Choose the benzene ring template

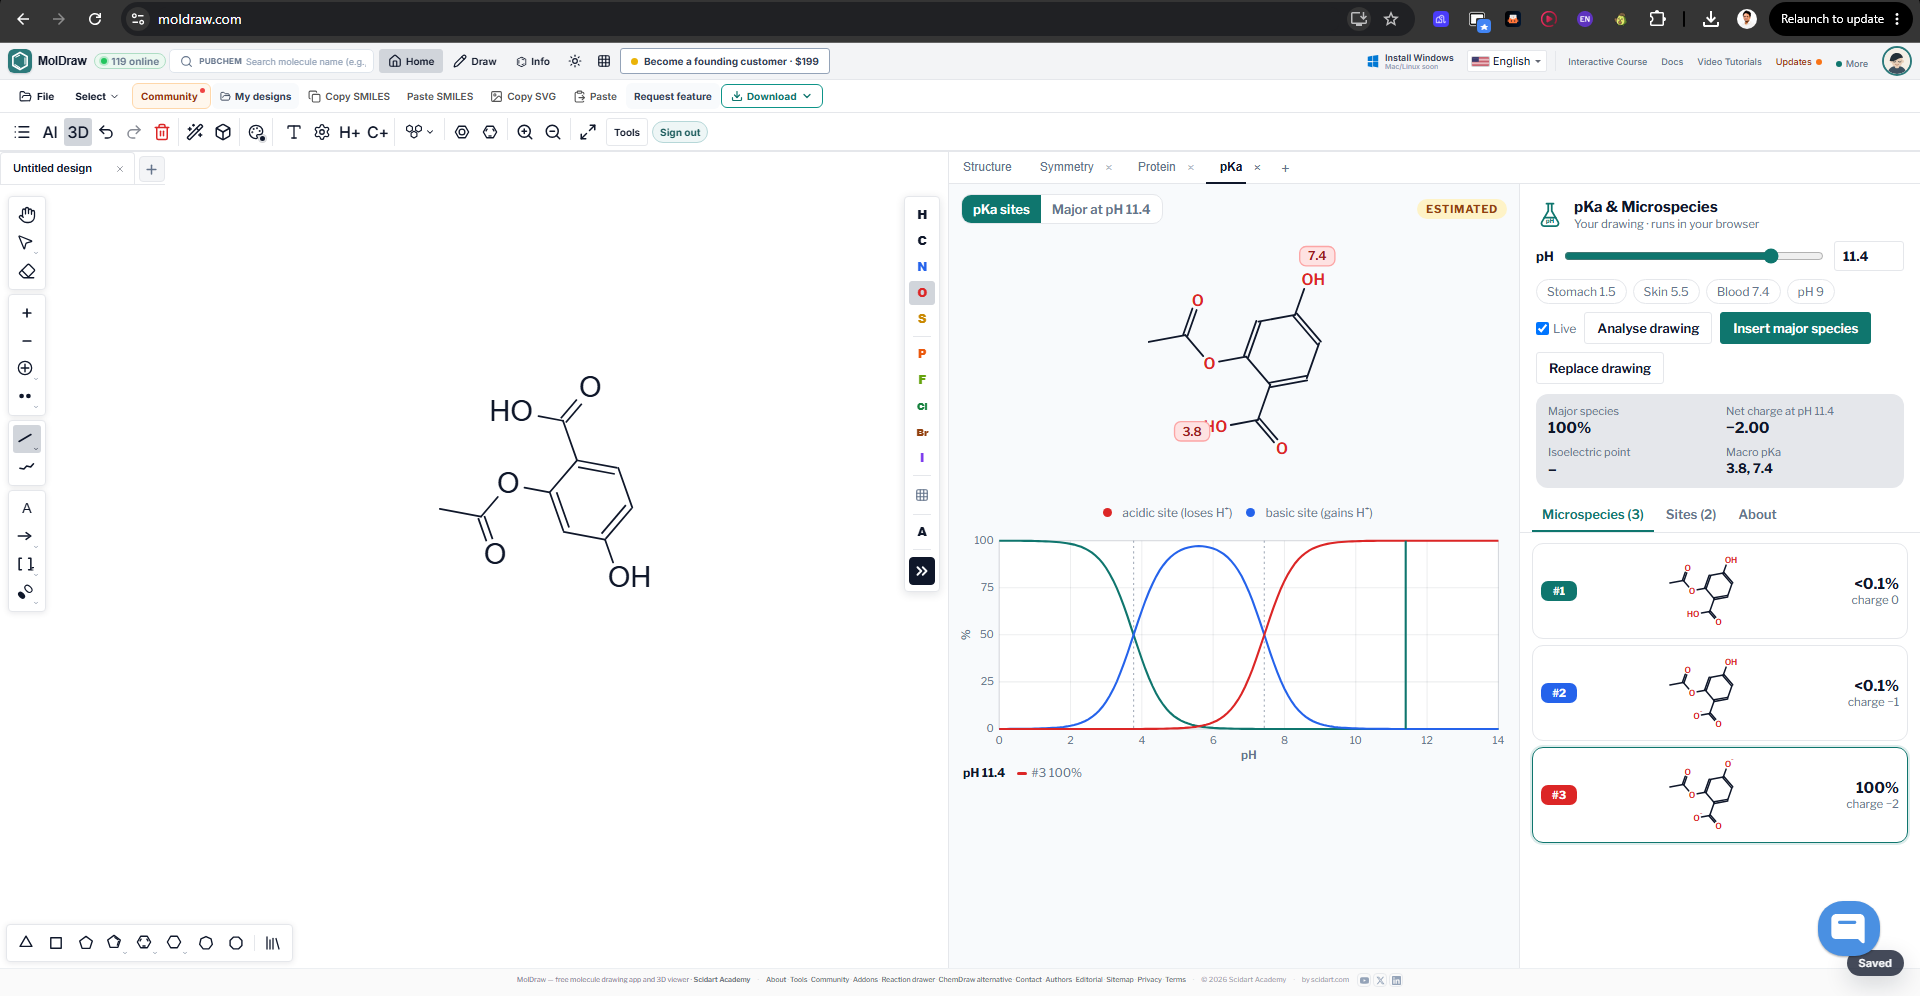click(x=144, y=943)
